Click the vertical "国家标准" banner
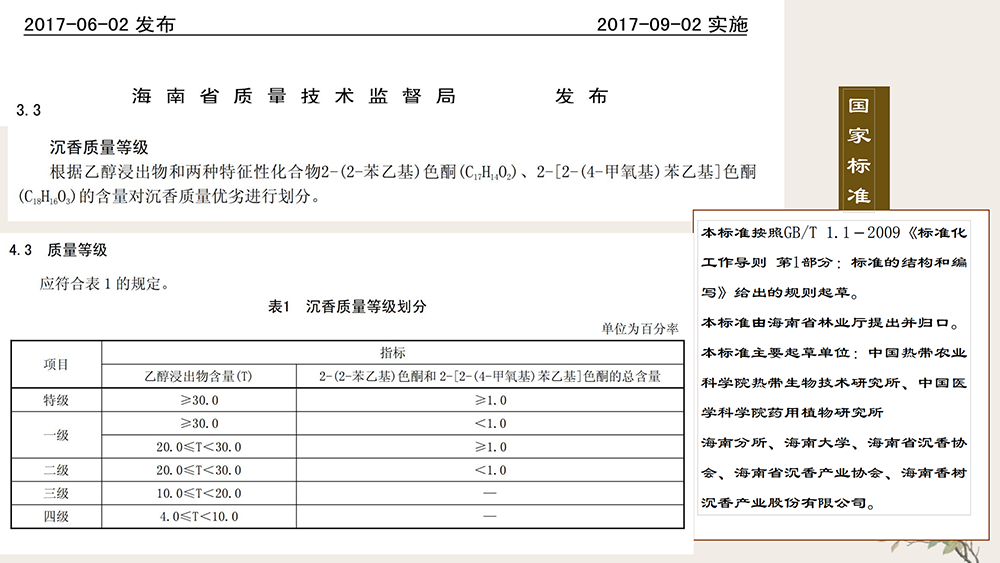 click(858, 150)
